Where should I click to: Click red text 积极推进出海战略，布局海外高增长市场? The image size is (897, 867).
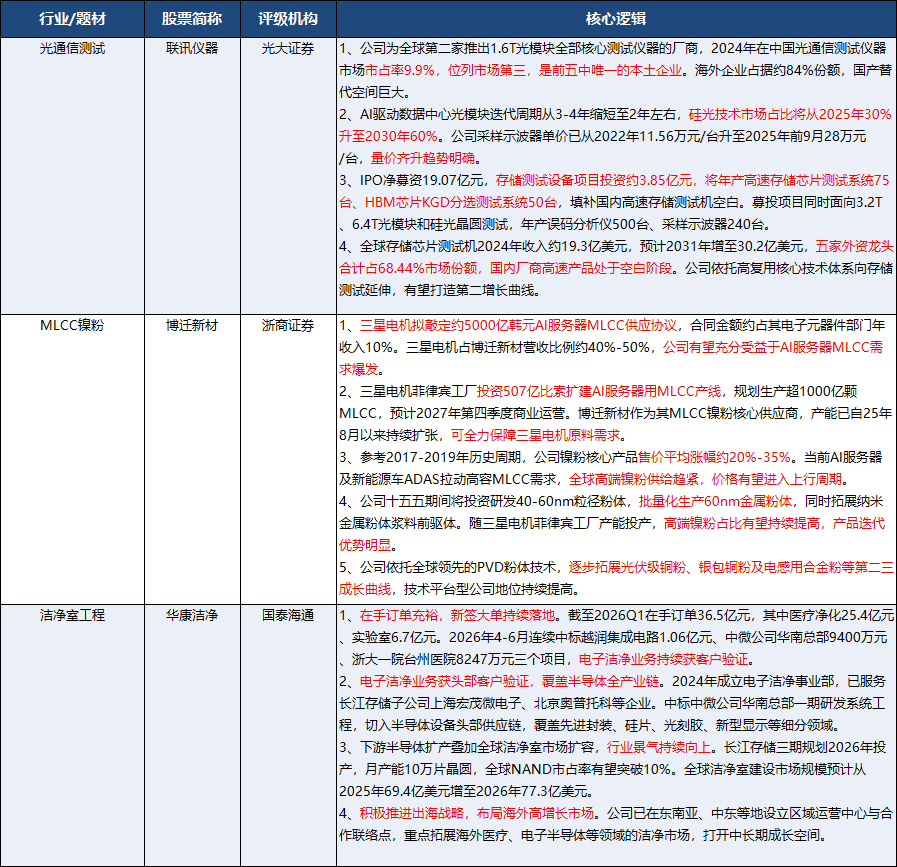477,813
